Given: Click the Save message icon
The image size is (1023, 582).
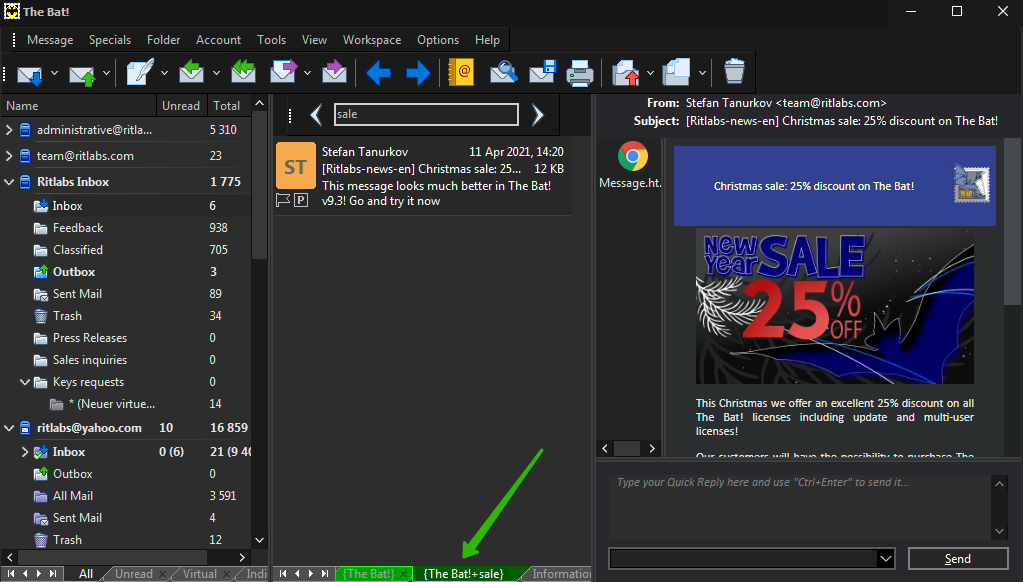Looking at the screenshot, I should click(x=542, y=72).
